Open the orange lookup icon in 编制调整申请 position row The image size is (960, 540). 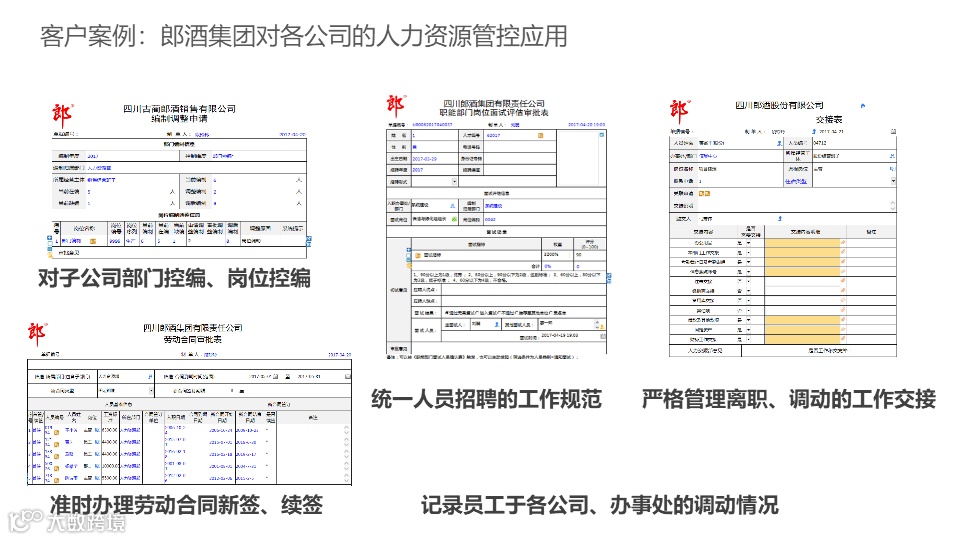(93, 241)
